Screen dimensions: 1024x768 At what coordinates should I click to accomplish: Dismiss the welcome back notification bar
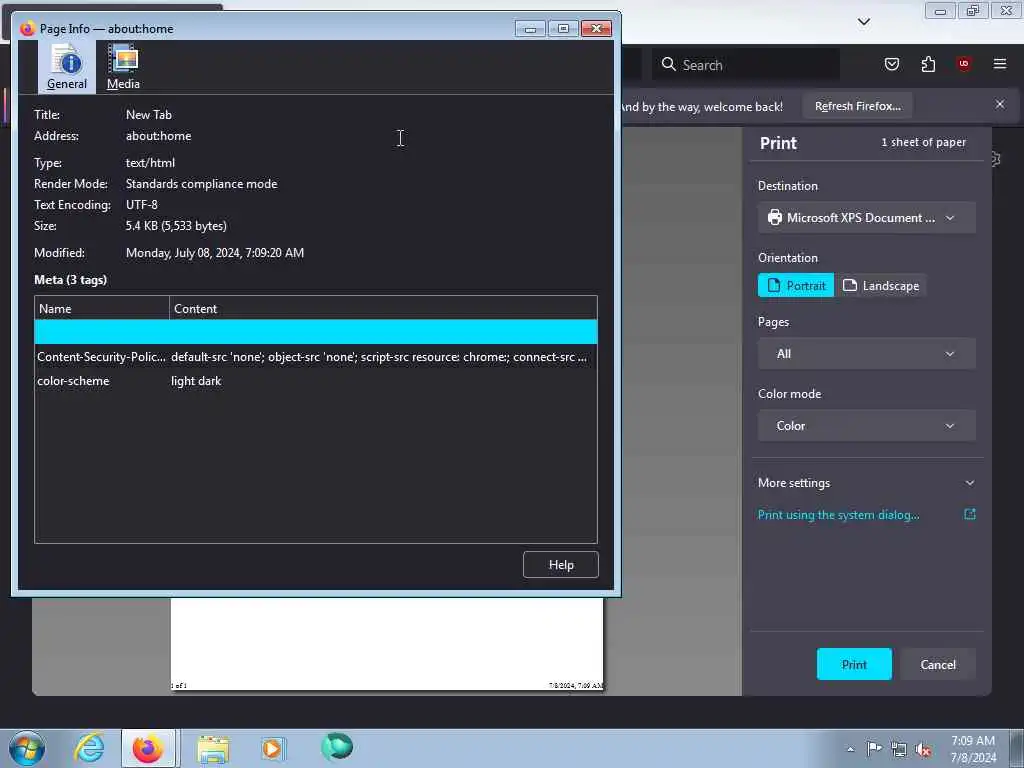point(1000,104)
